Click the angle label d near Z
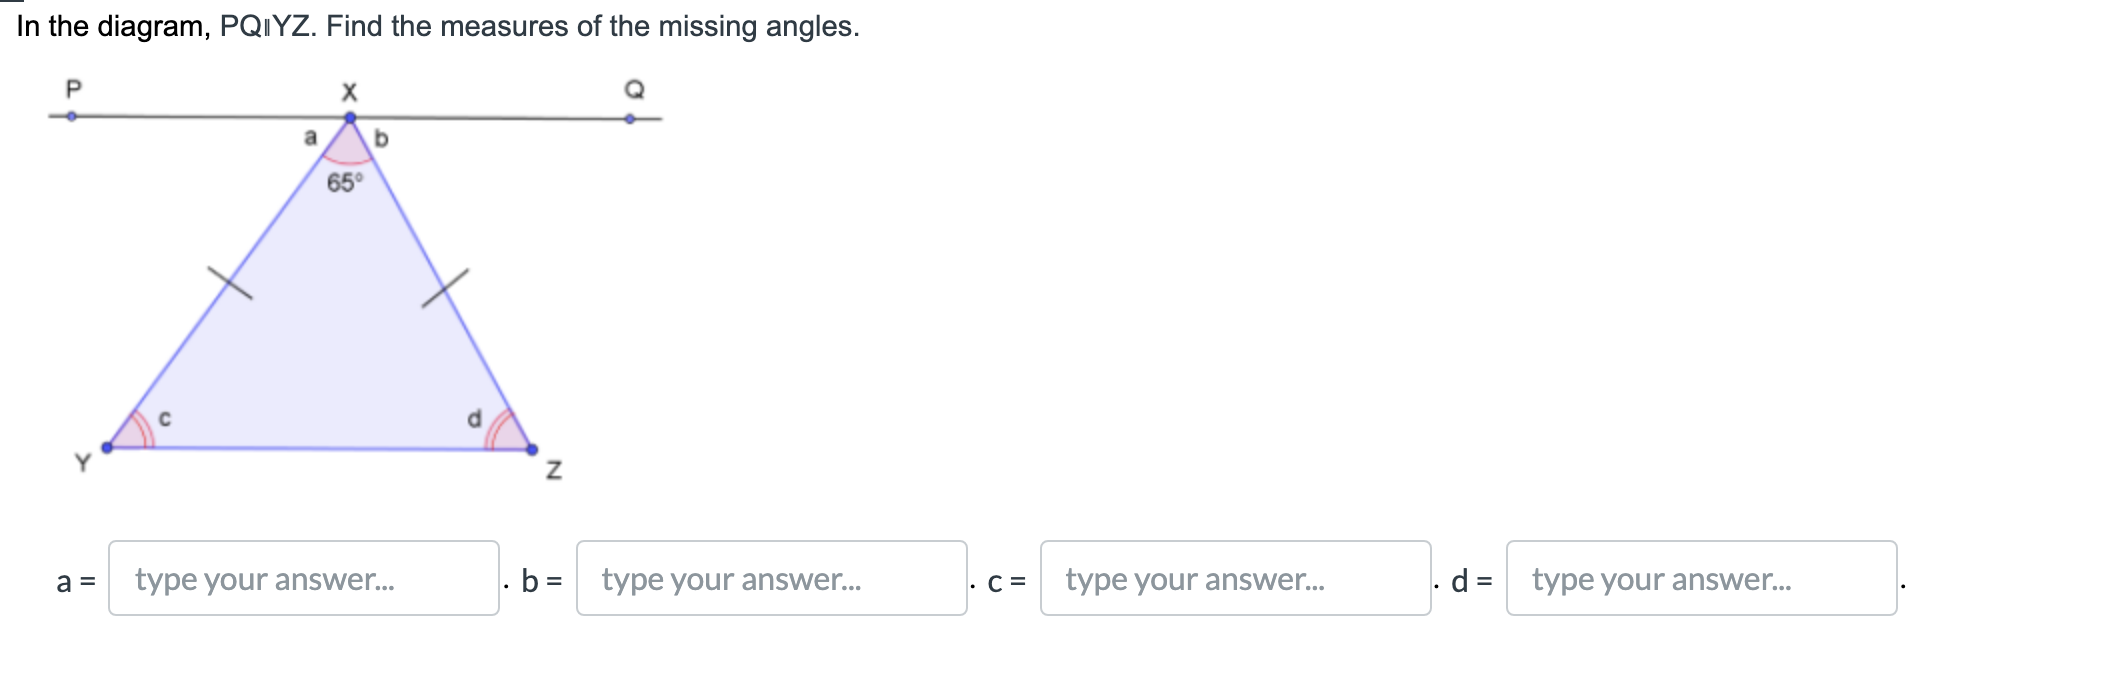 474,418
